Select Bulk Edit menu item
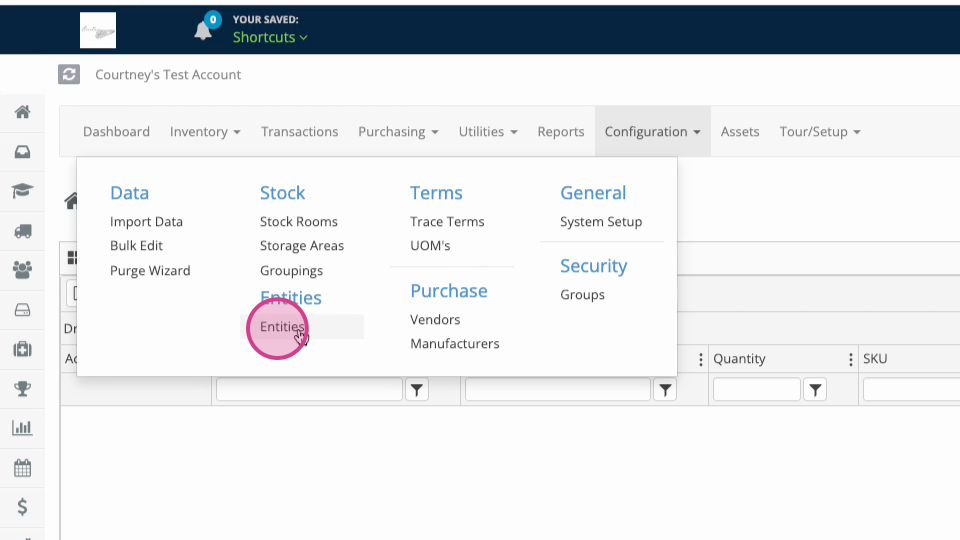 tap(137, 246)
